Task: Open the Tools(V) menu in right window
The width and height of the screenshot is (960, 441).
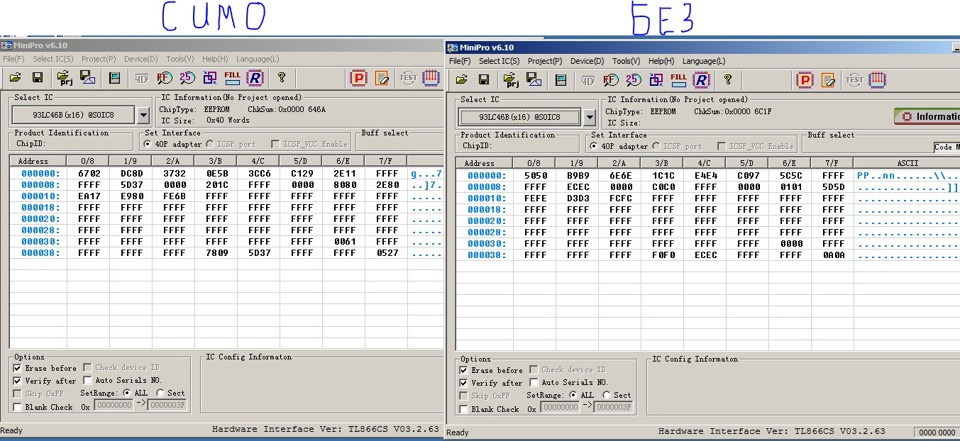Action: tap(626, 61)
